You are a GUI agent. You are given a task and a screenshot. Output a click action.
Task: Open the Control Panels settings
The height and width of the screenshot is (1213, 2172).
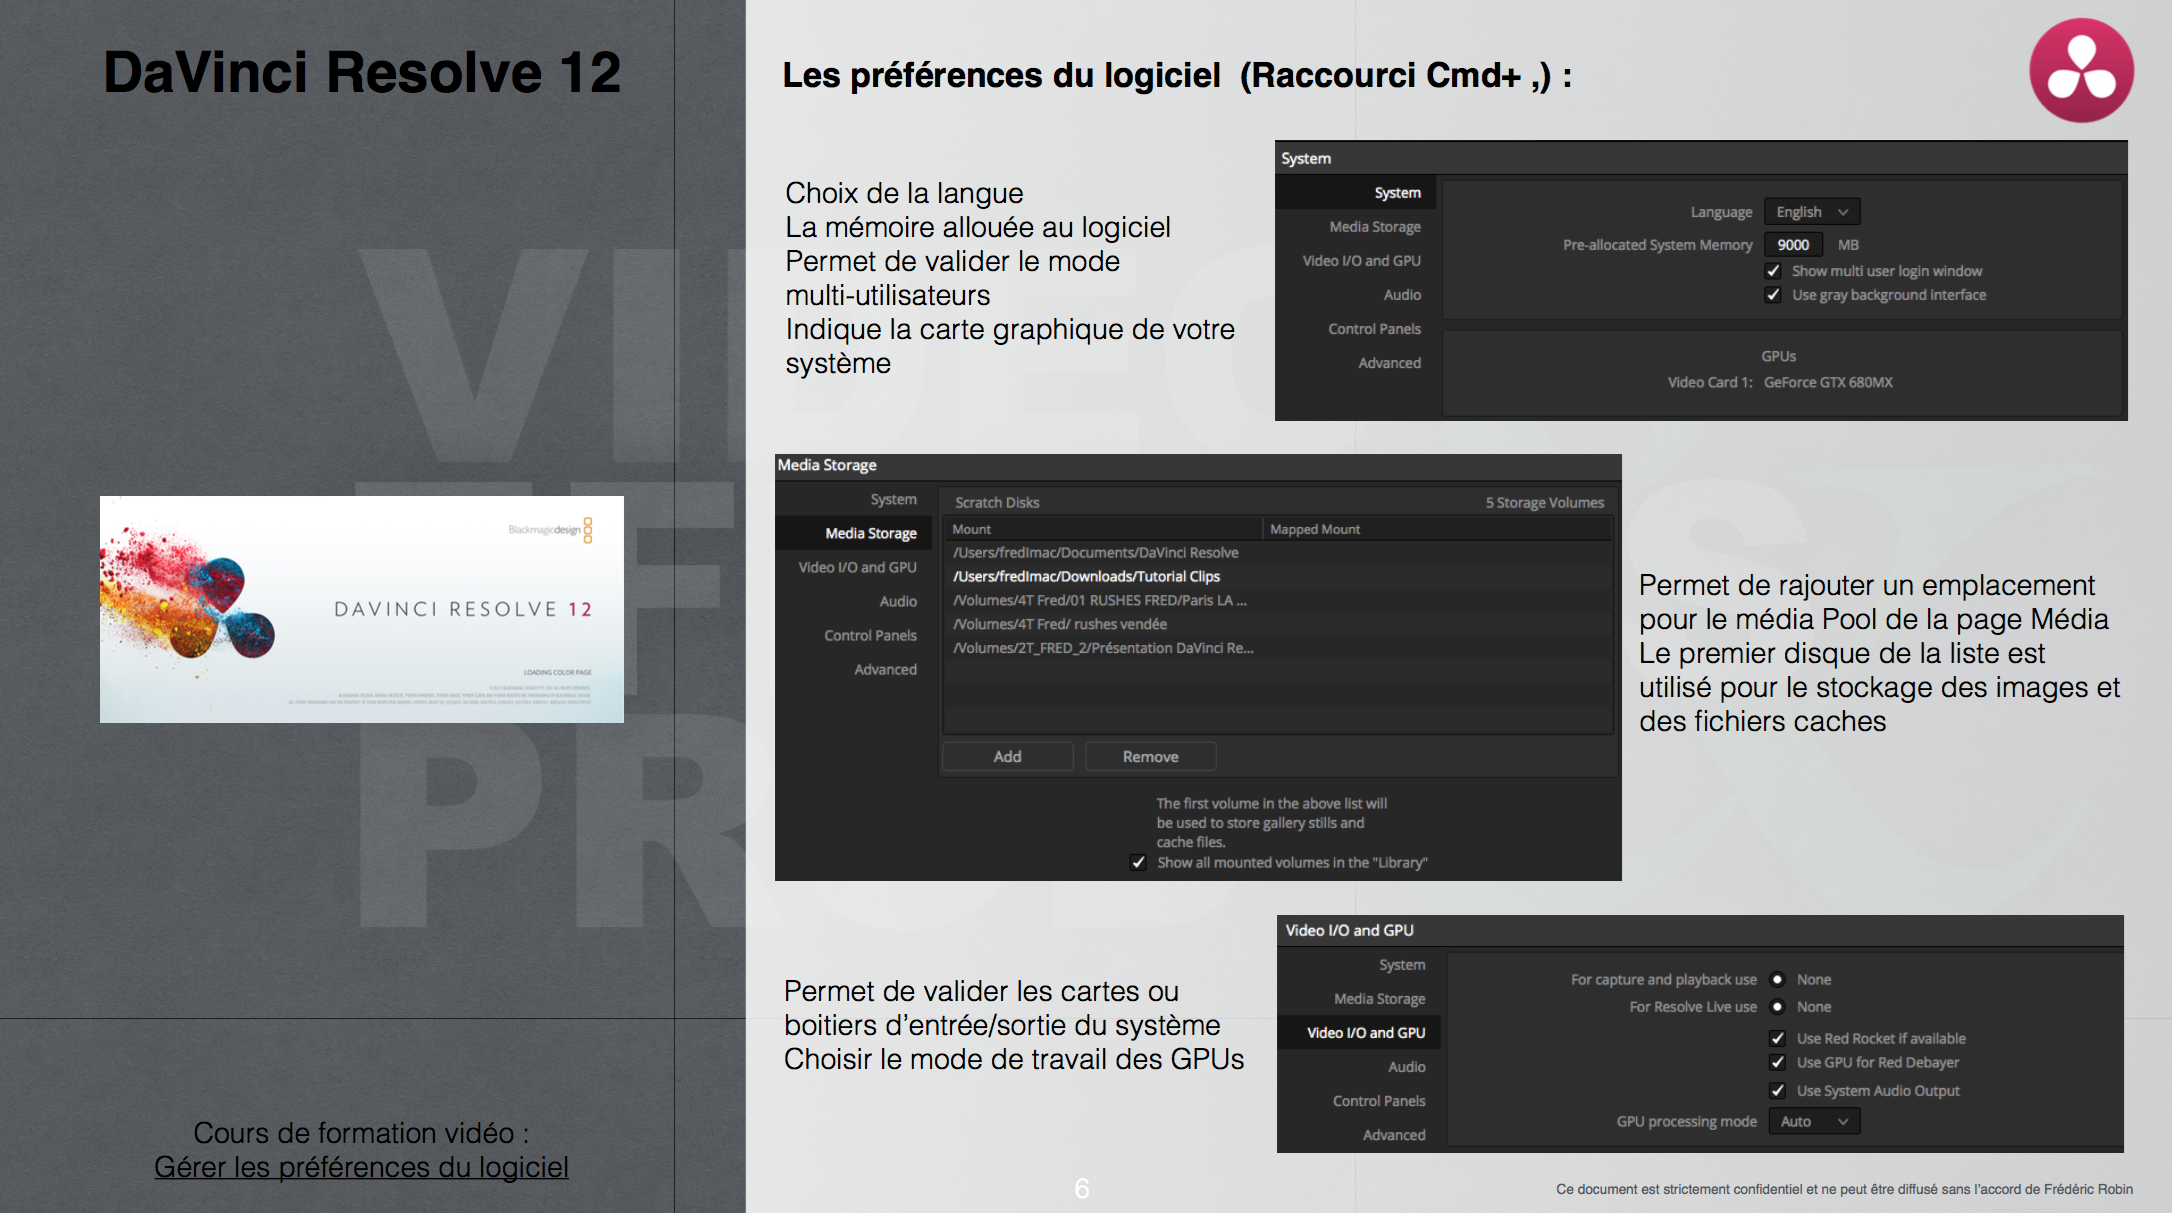pos(1373,328)
